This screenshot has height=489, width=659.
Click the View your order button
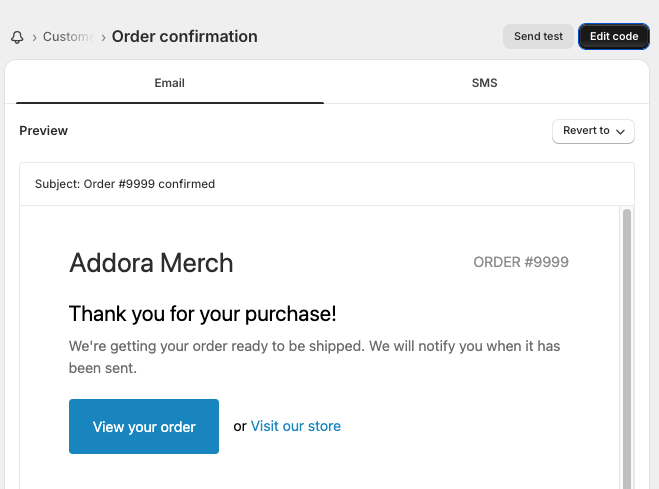tap(144, 427)
